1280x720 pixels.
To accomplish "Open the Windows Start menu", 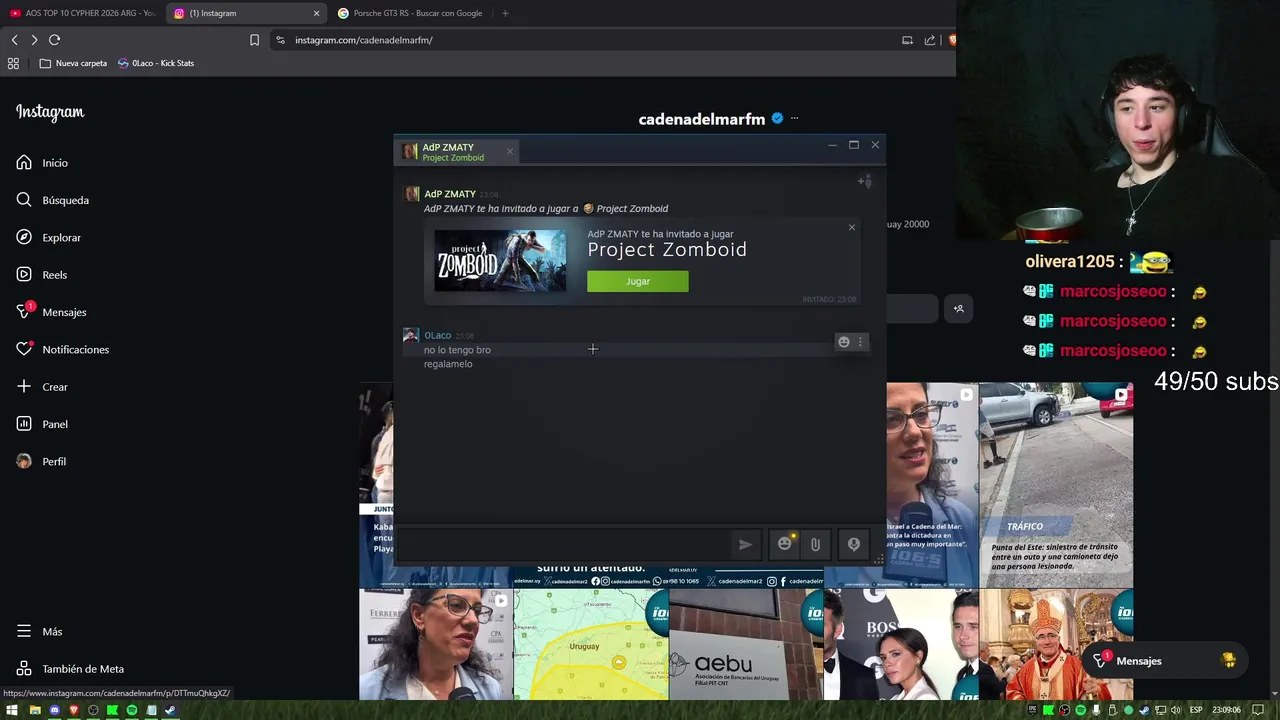I will [12, 710].
